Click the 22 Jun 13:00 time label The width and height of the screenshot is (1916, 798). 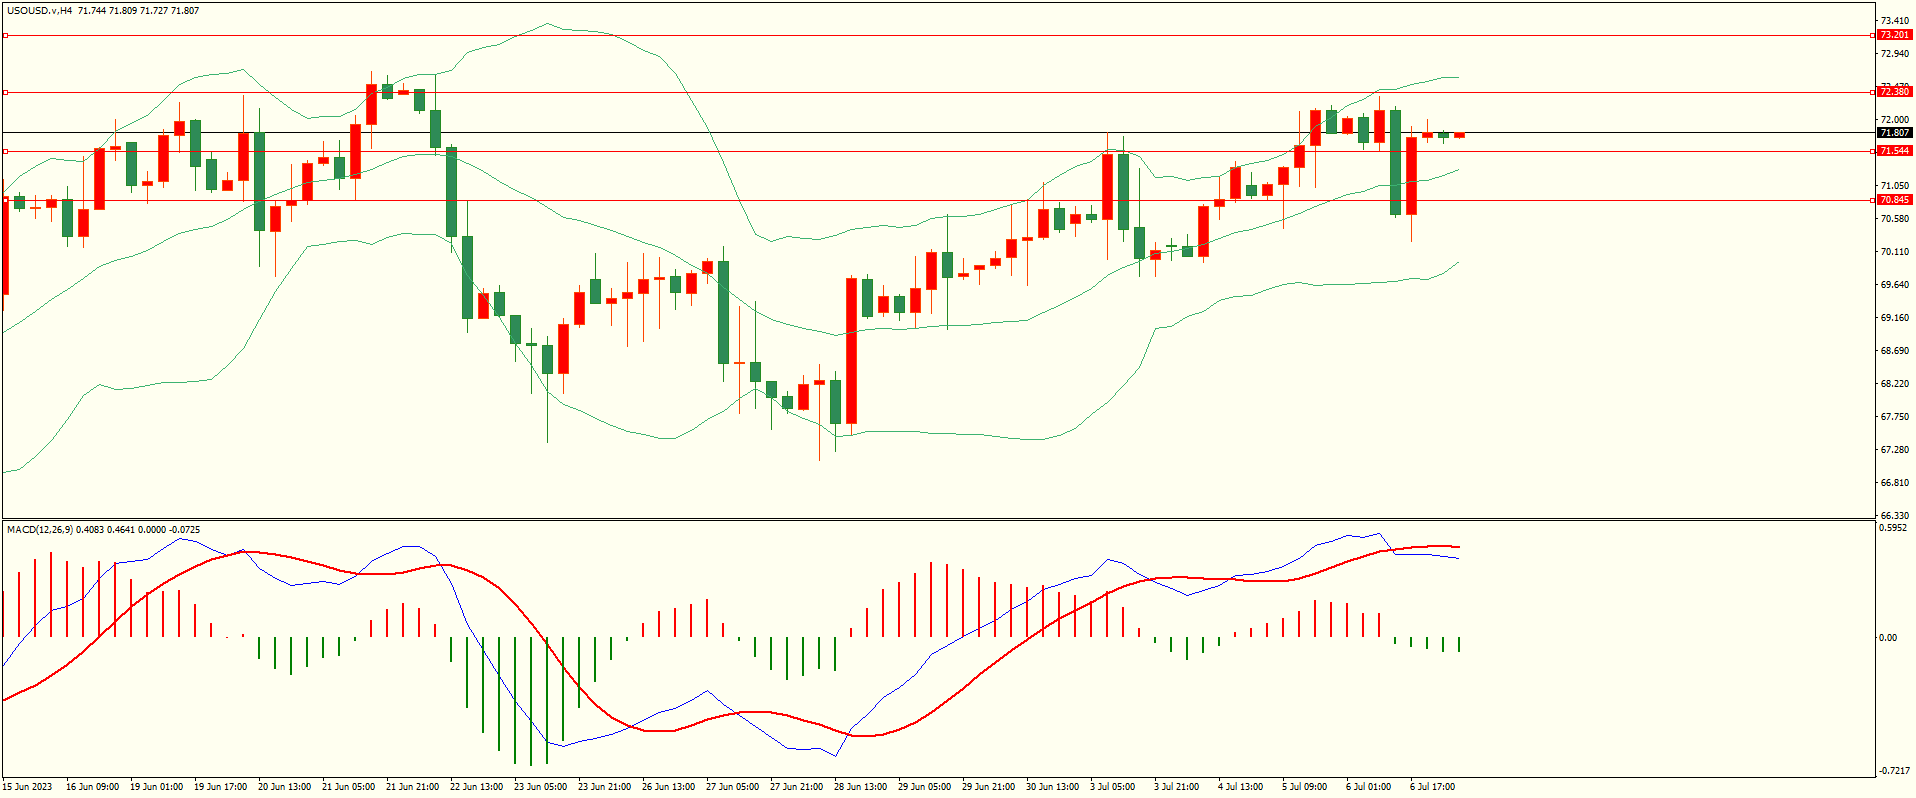[477, 787]
